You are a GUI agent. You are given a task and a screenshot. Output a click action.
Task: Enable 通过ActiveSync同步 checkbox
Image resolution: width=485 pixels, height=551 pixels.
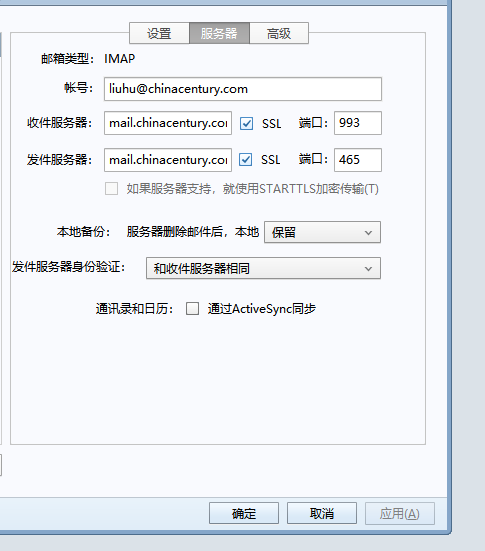[192, 309]
